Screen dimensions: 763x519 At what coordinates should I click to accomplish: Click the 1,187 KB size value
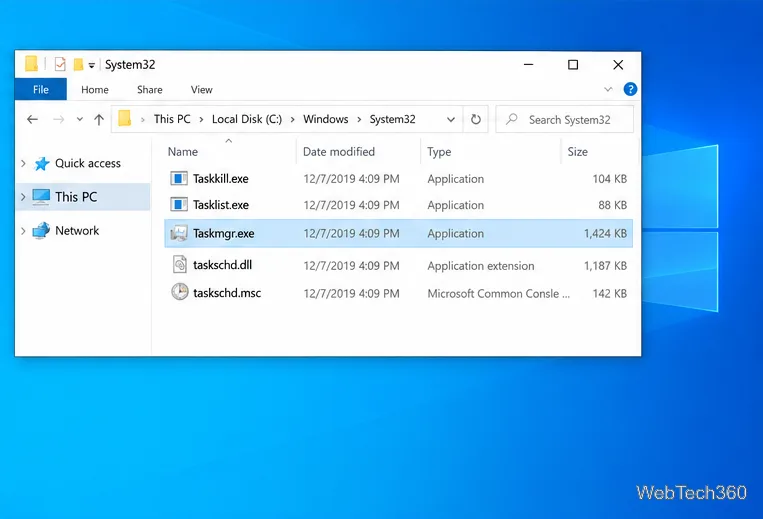tap(605, 266)
